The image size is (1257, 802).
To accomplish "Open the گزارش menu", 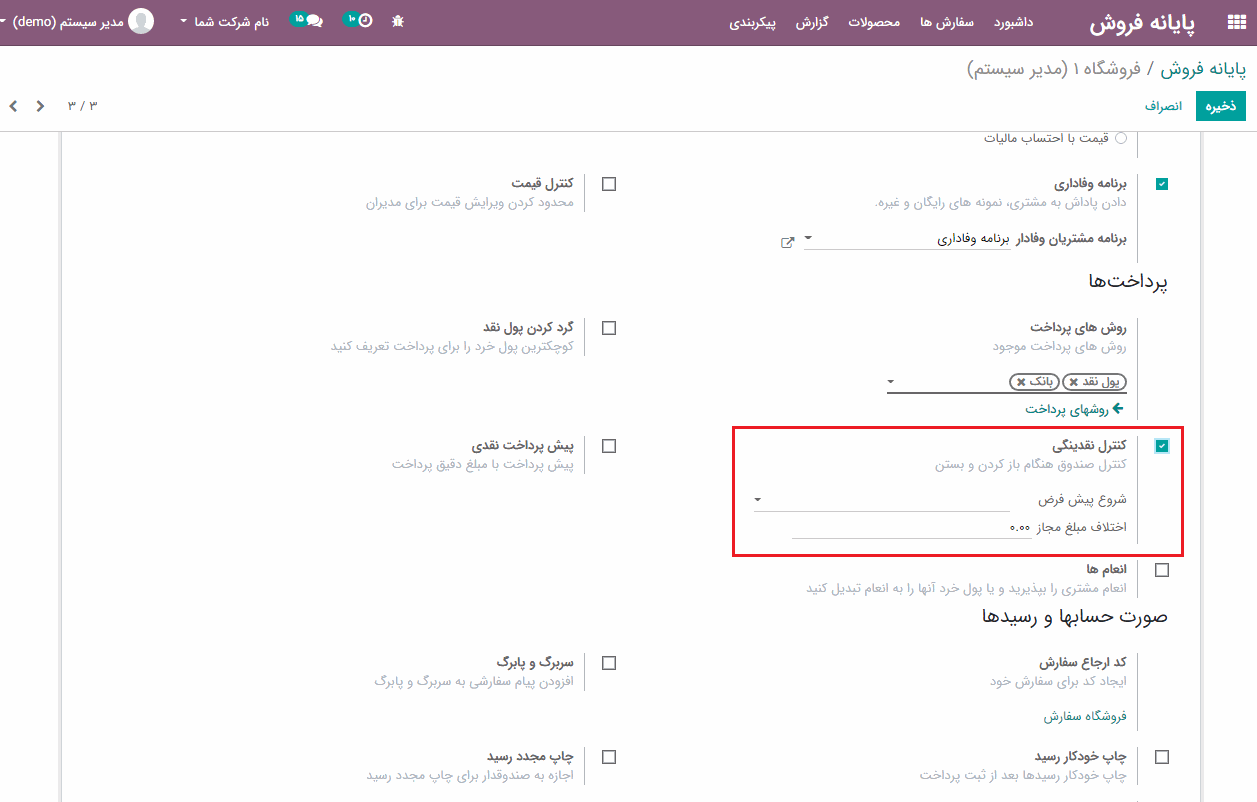I will tap(812, 22).
